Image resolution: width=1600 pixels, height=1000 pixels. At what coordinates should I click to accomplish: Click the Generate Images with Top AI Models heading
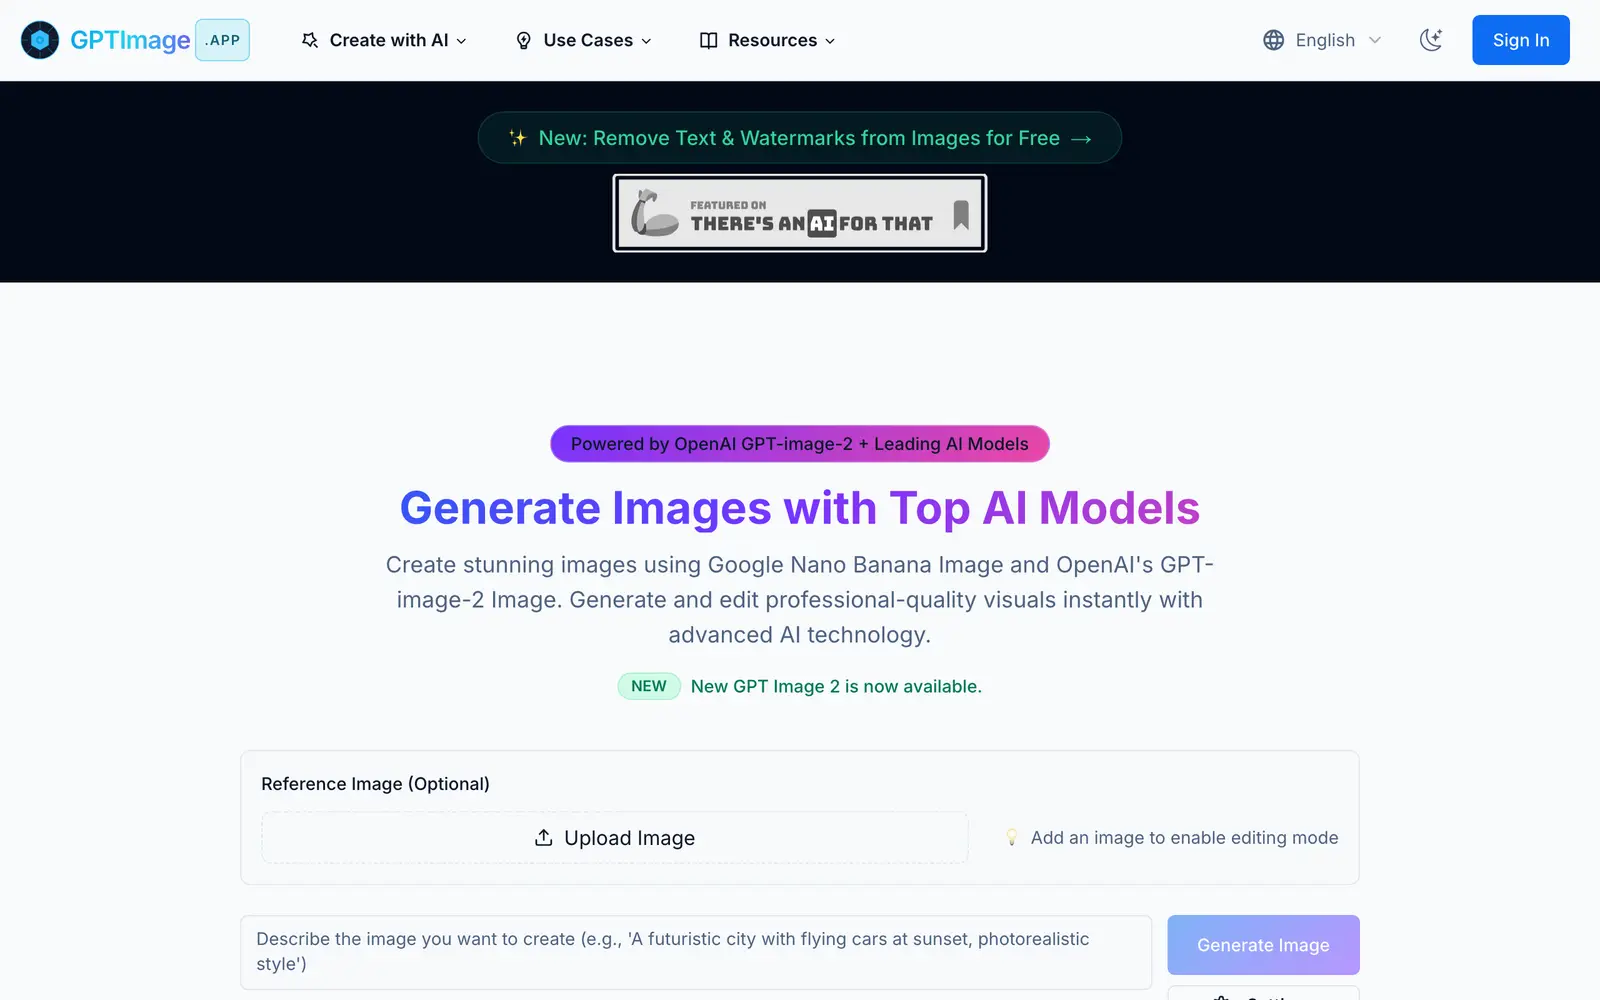(x=799, y=508)
